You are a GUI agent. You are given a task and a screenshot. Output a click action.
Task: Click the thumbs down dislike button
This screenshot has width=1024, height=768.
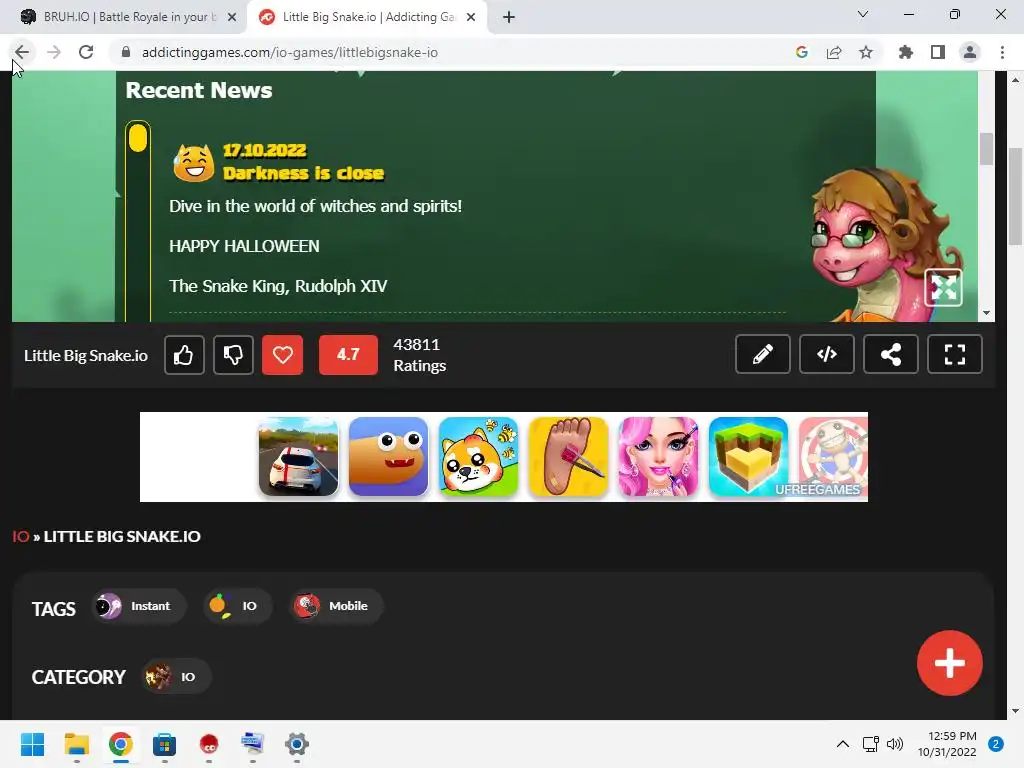[x=233, y=355]
